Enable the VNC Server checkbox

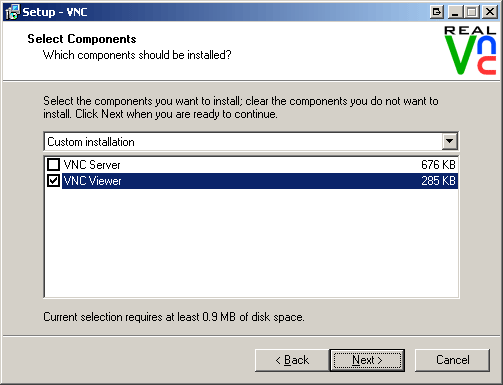pos(53,164)
